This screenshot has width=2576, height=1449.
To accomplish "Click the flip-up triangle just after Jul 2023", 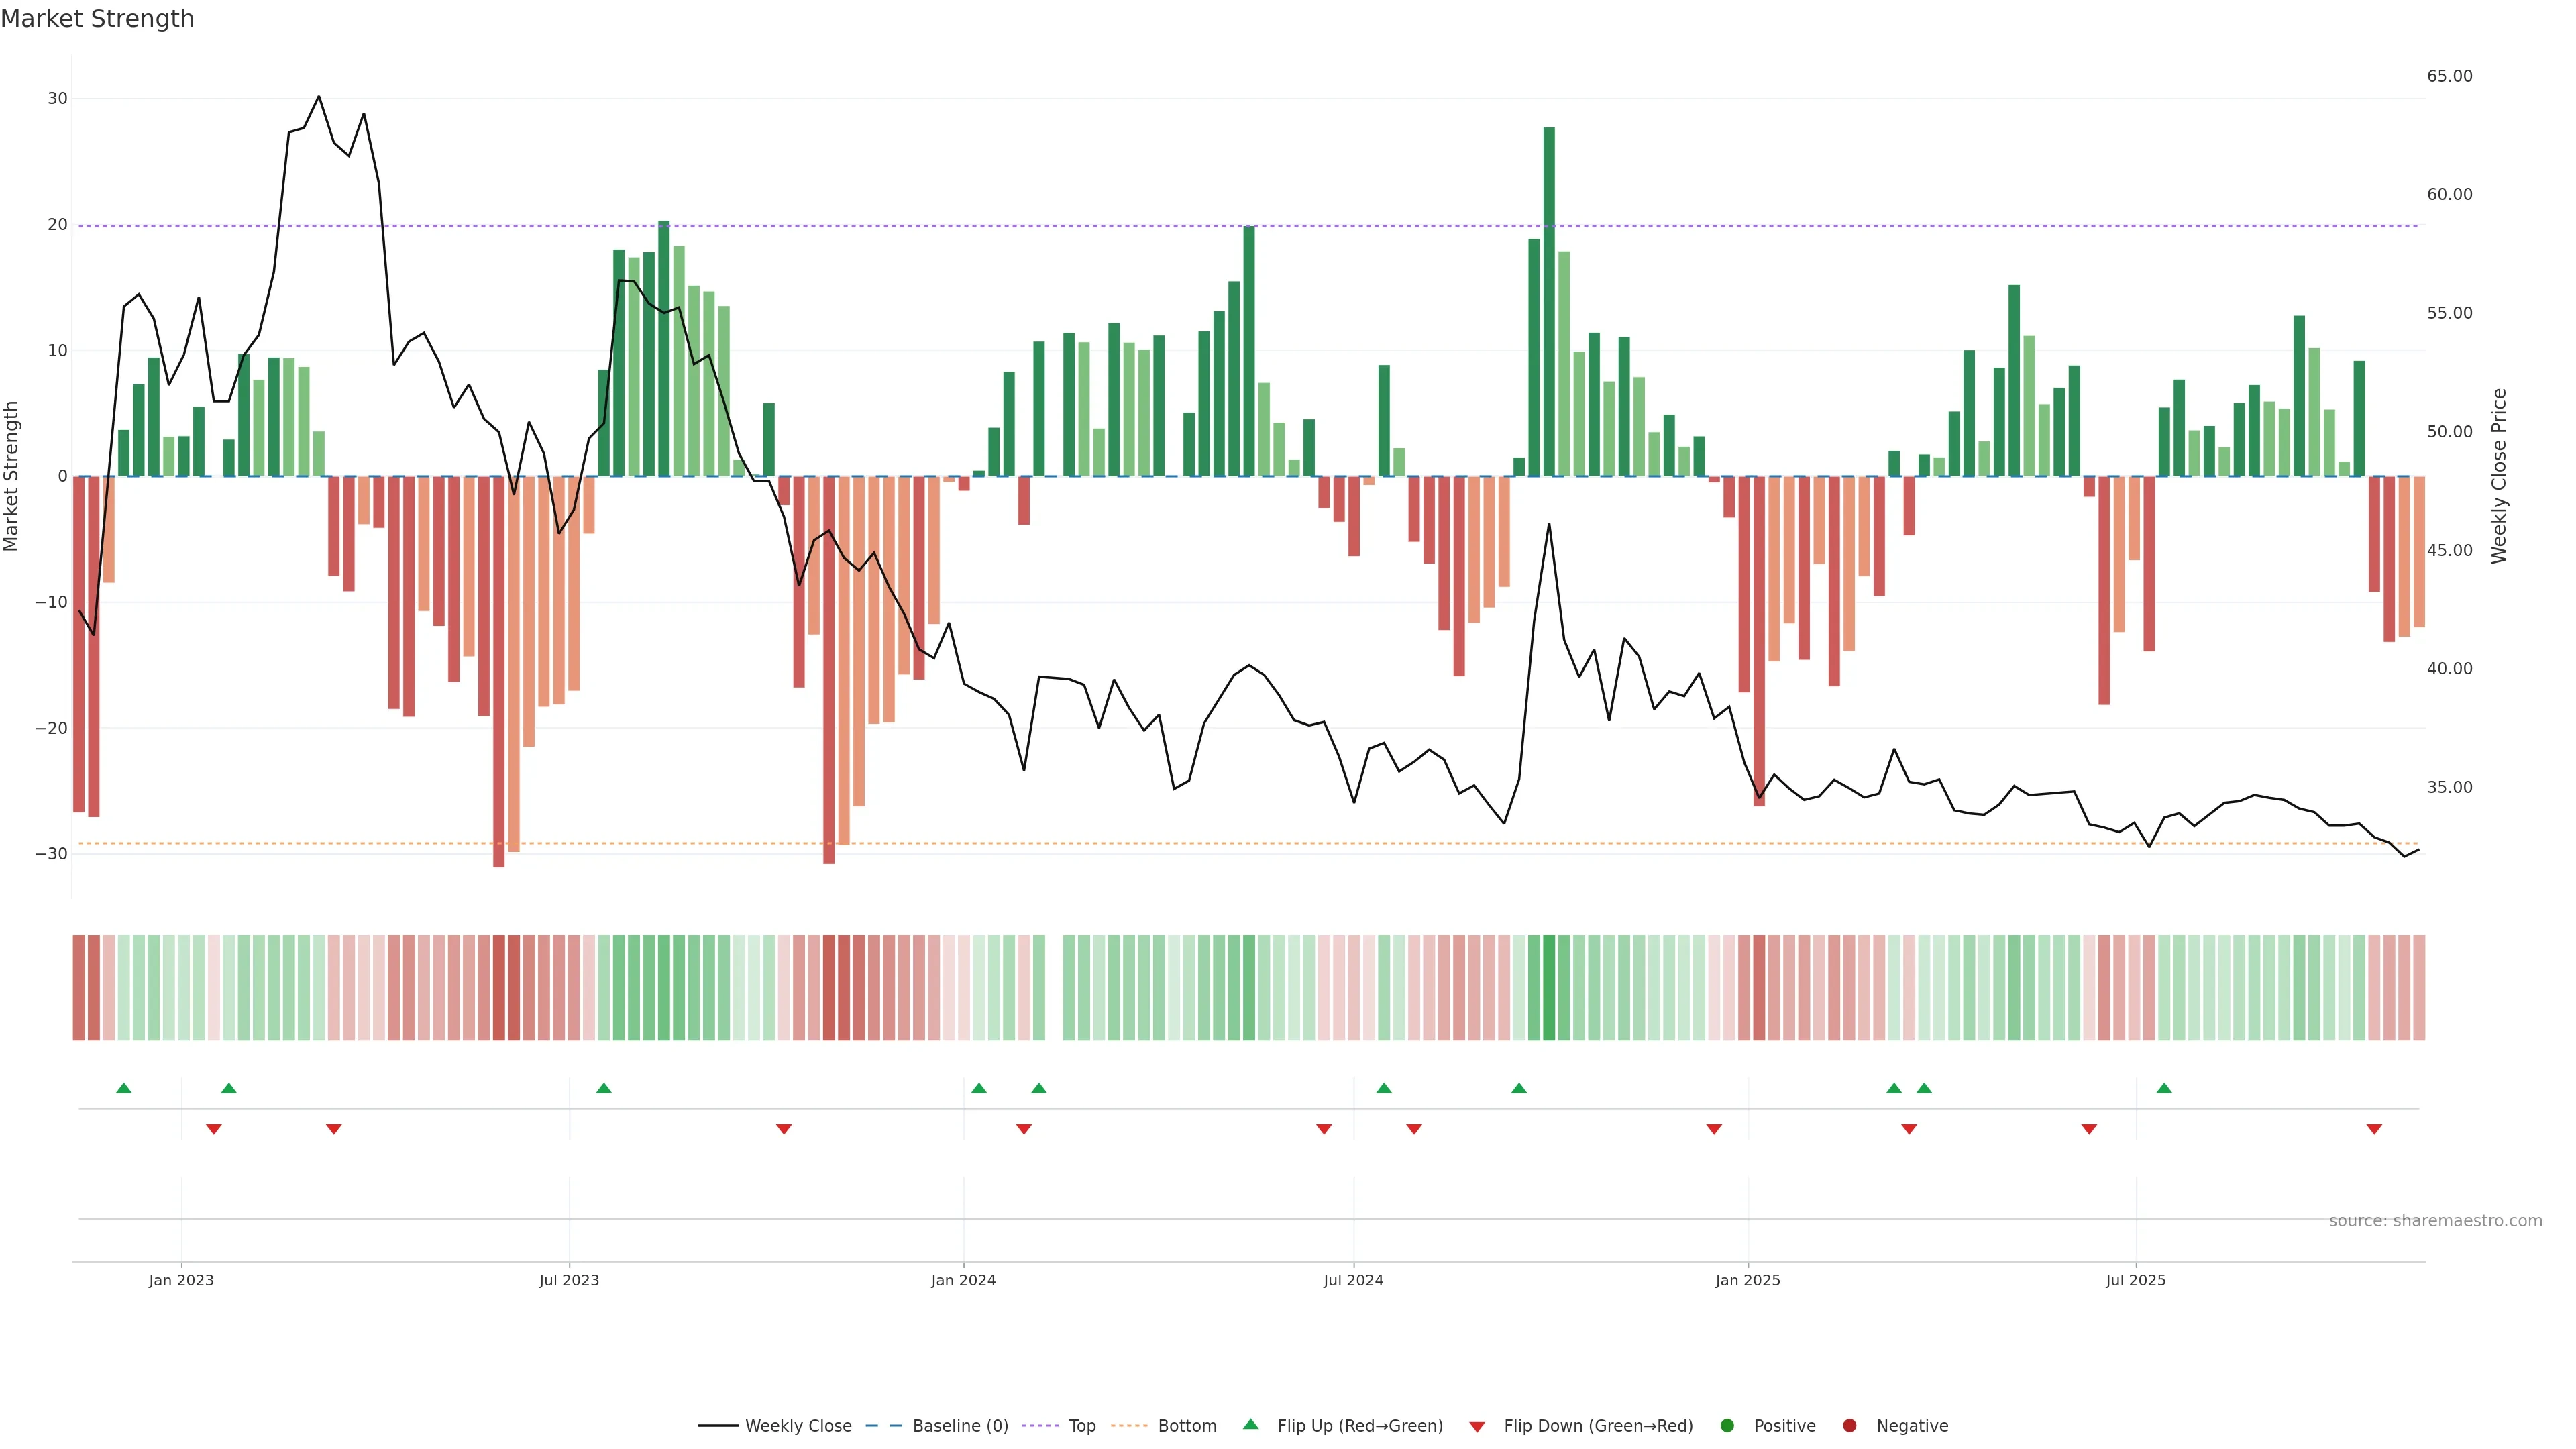I will (x=603, y=1088).
